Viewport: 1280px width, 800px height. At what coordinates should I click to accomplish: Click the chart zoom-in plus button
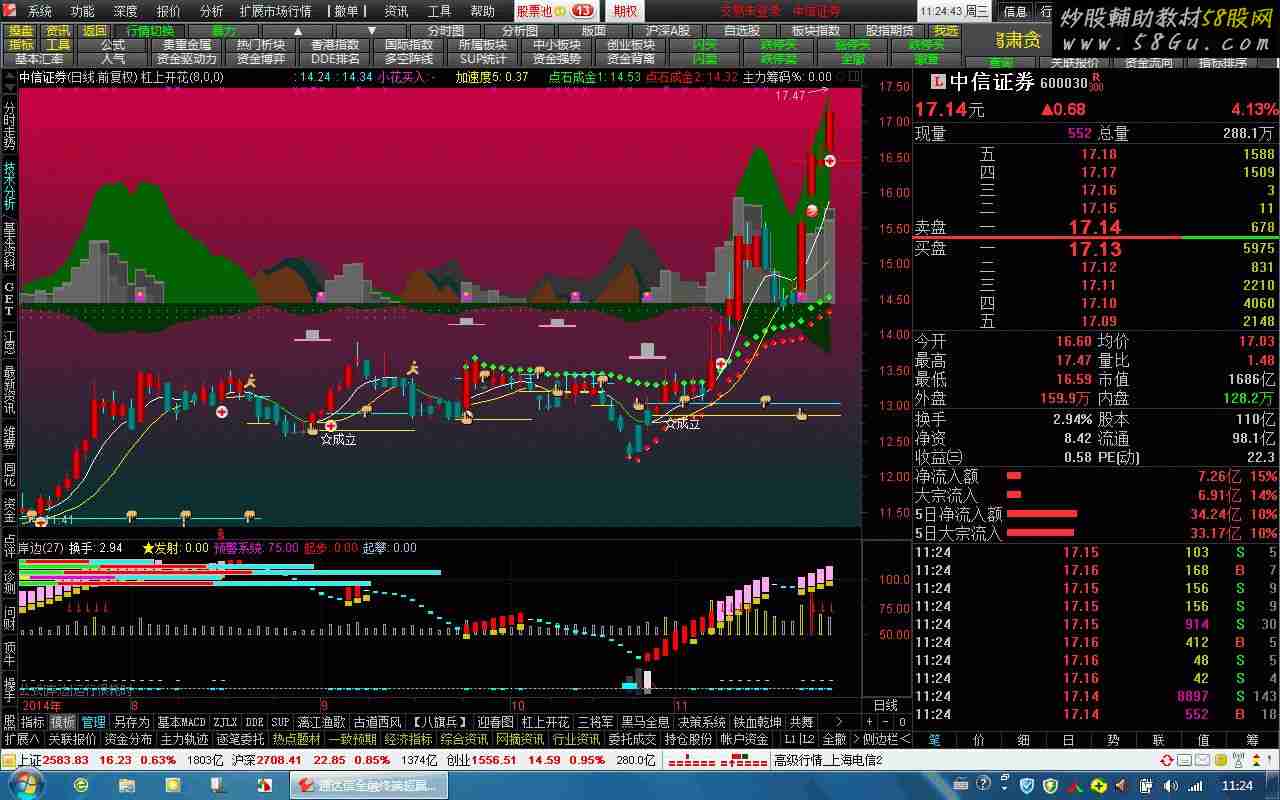tap(870, 721)
